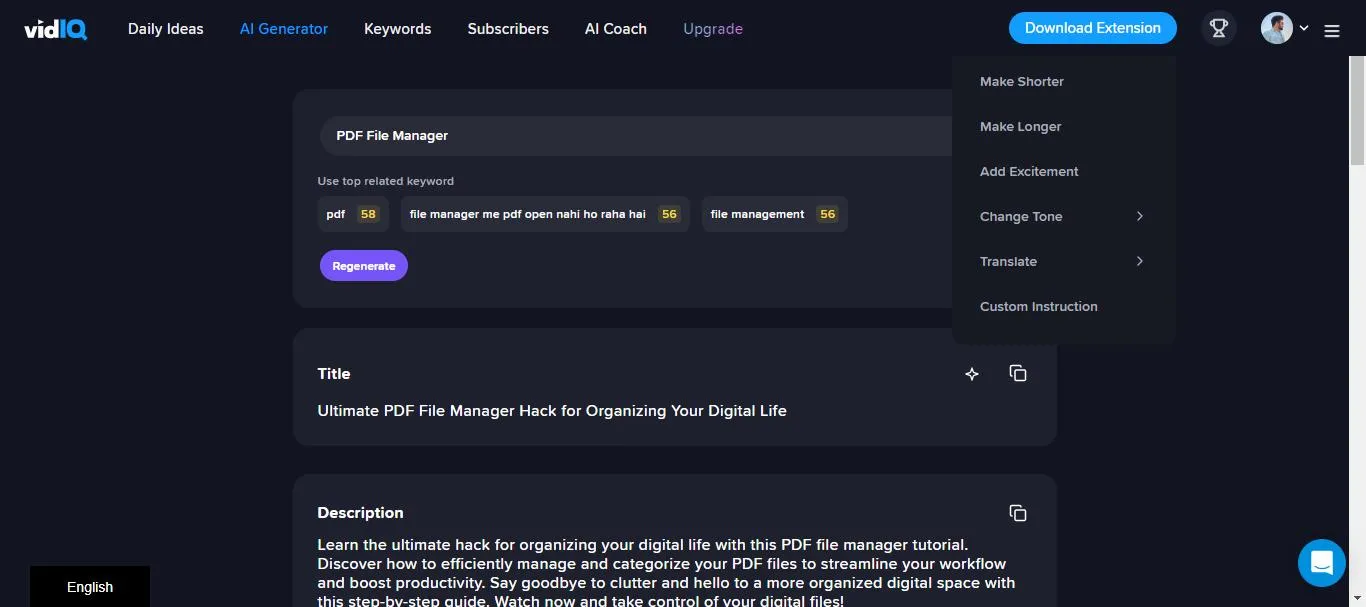Open the account dropdown arrow beside avatar

(x=1304, y=29)
